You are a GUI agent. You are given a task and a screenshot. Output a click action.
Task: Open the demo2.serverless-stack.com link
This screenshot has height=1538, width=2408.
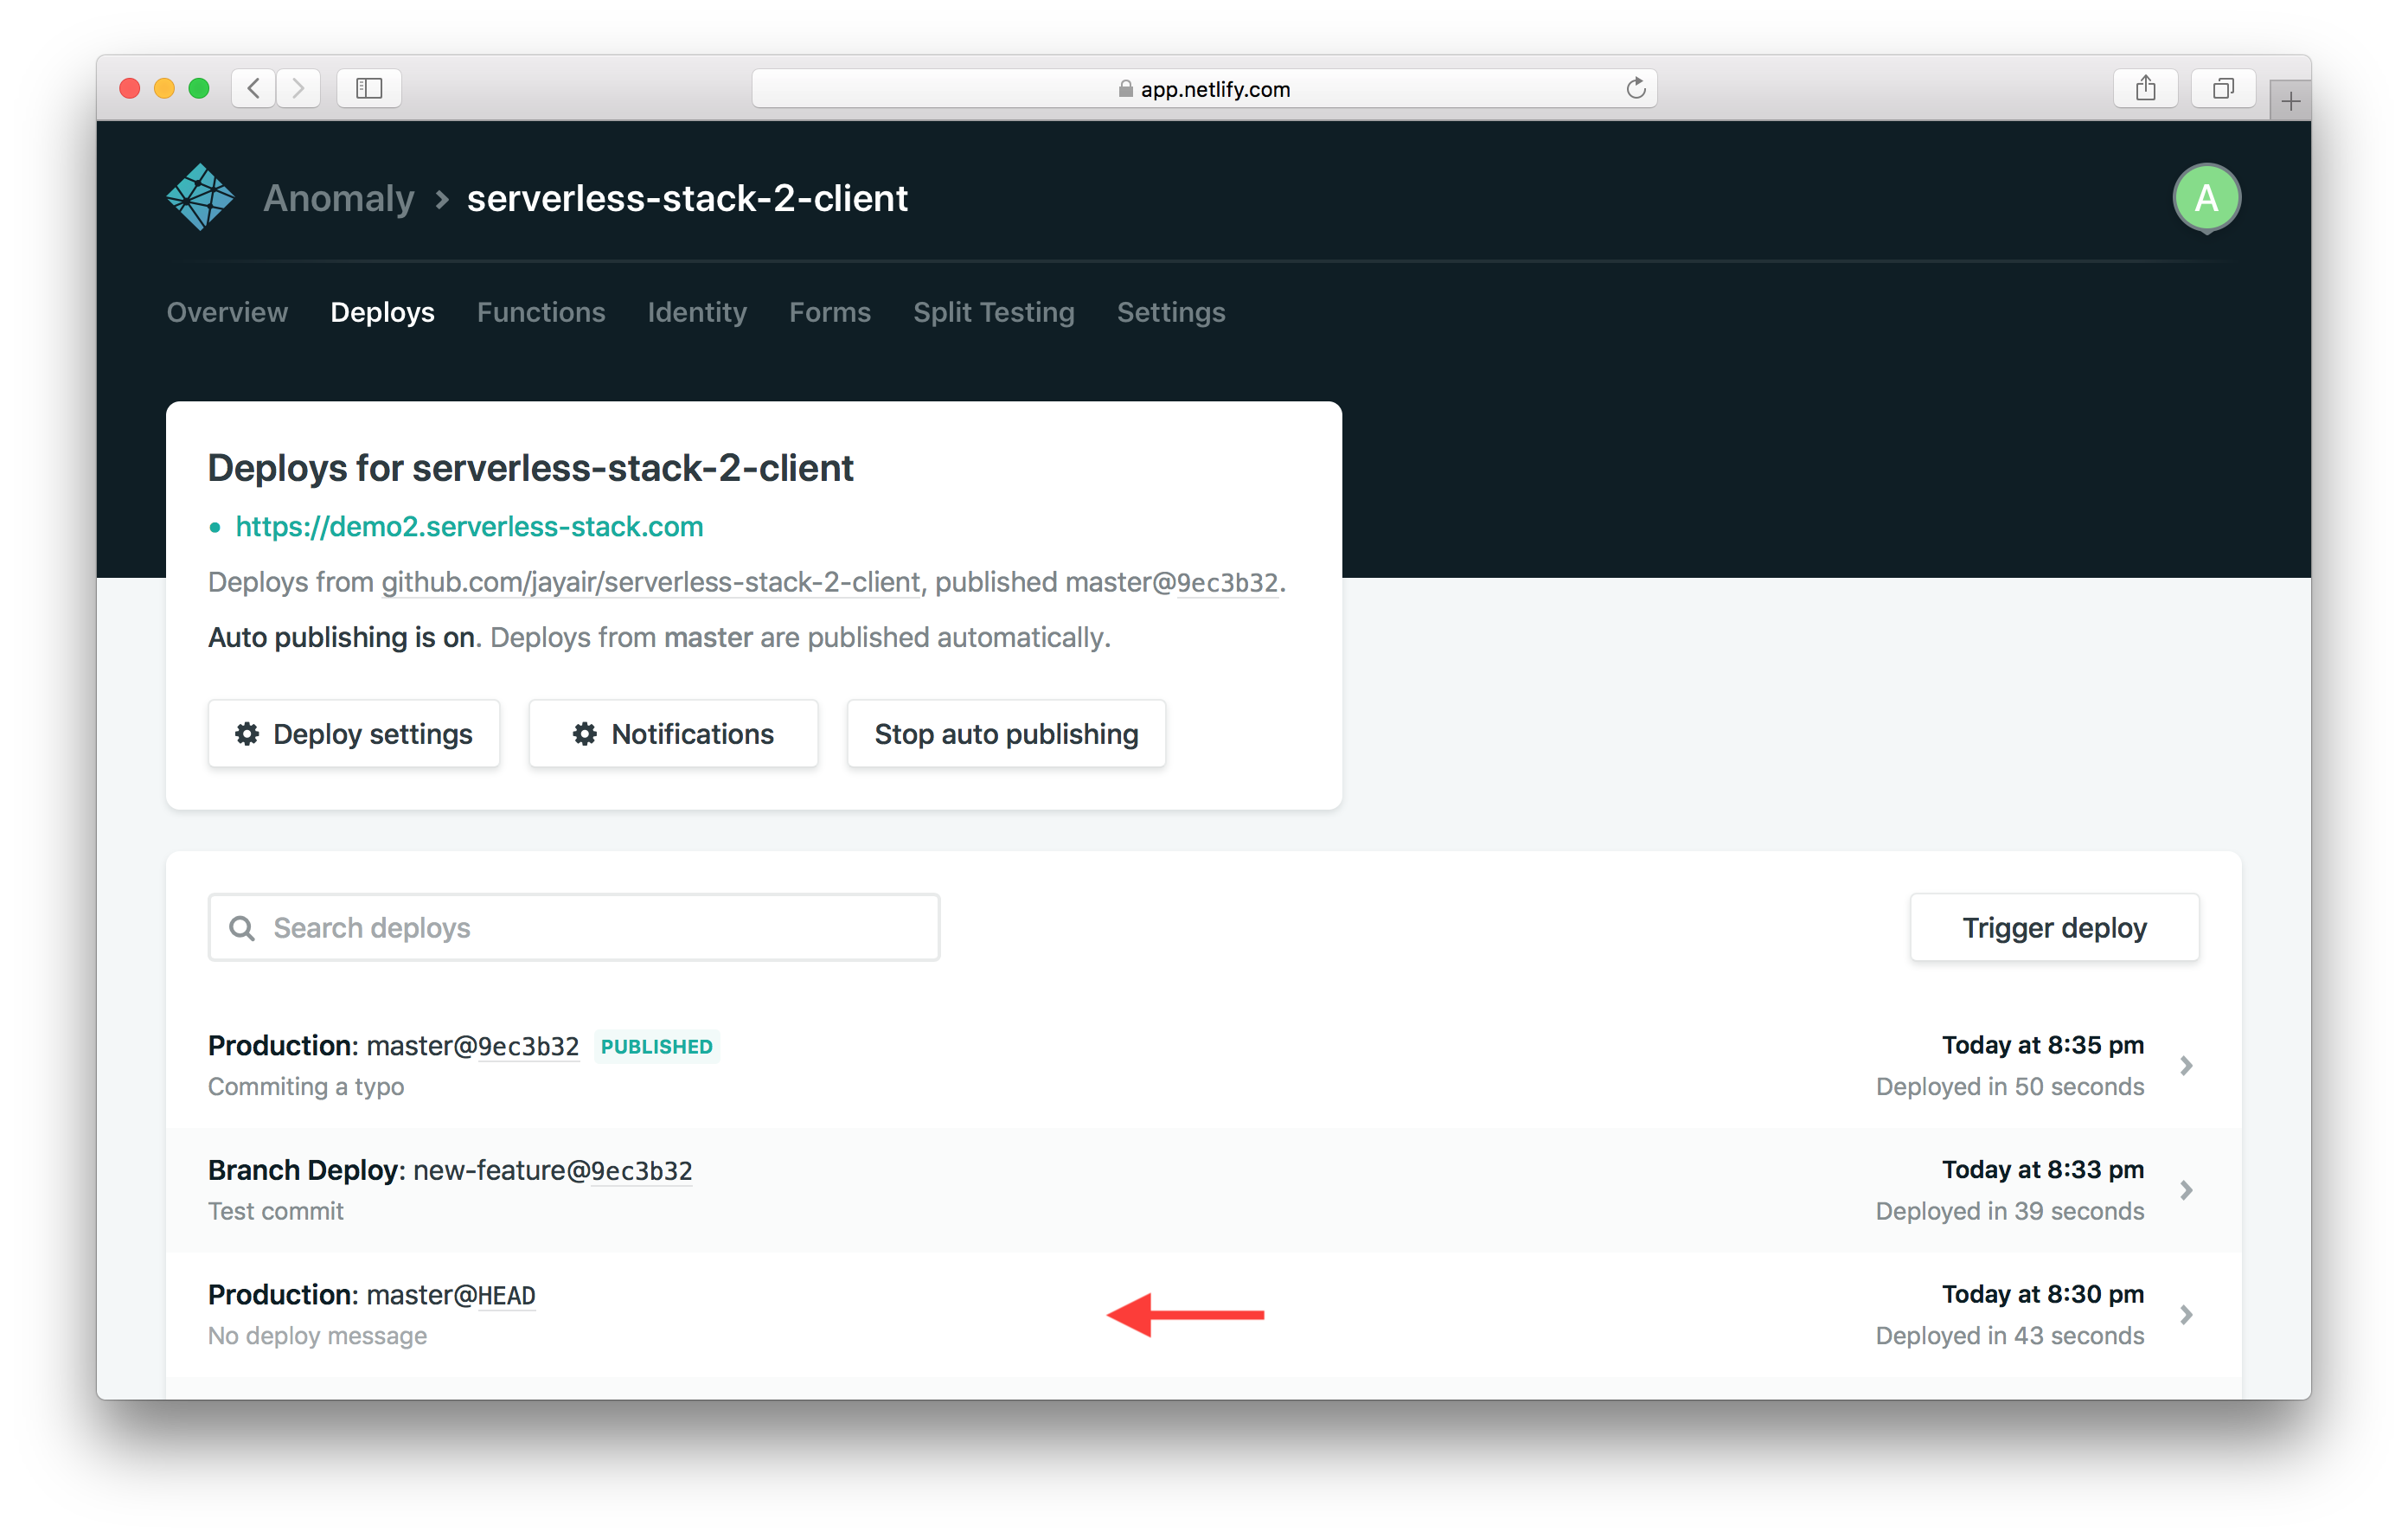tap(469, 527)
